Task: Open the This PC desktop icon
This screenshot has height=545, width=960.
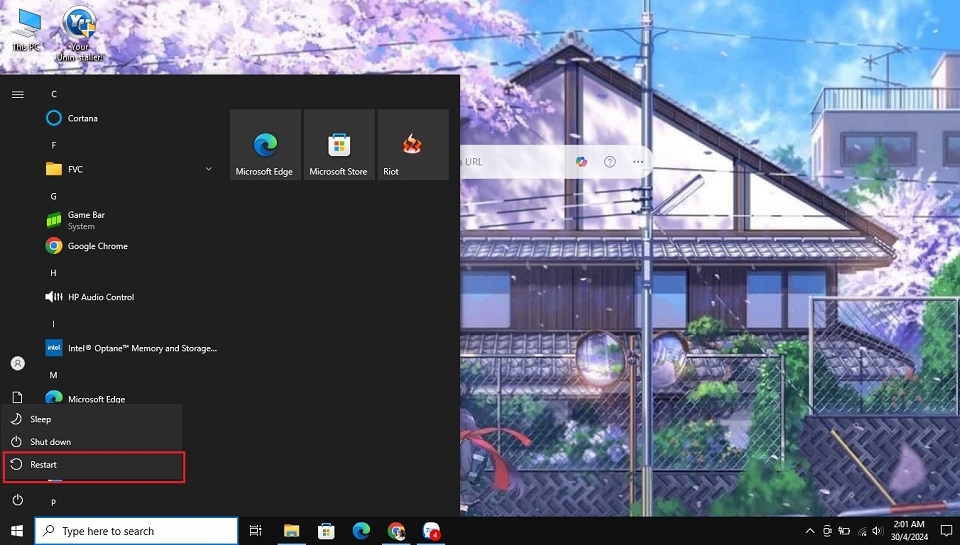Action: tap(26, 29)
